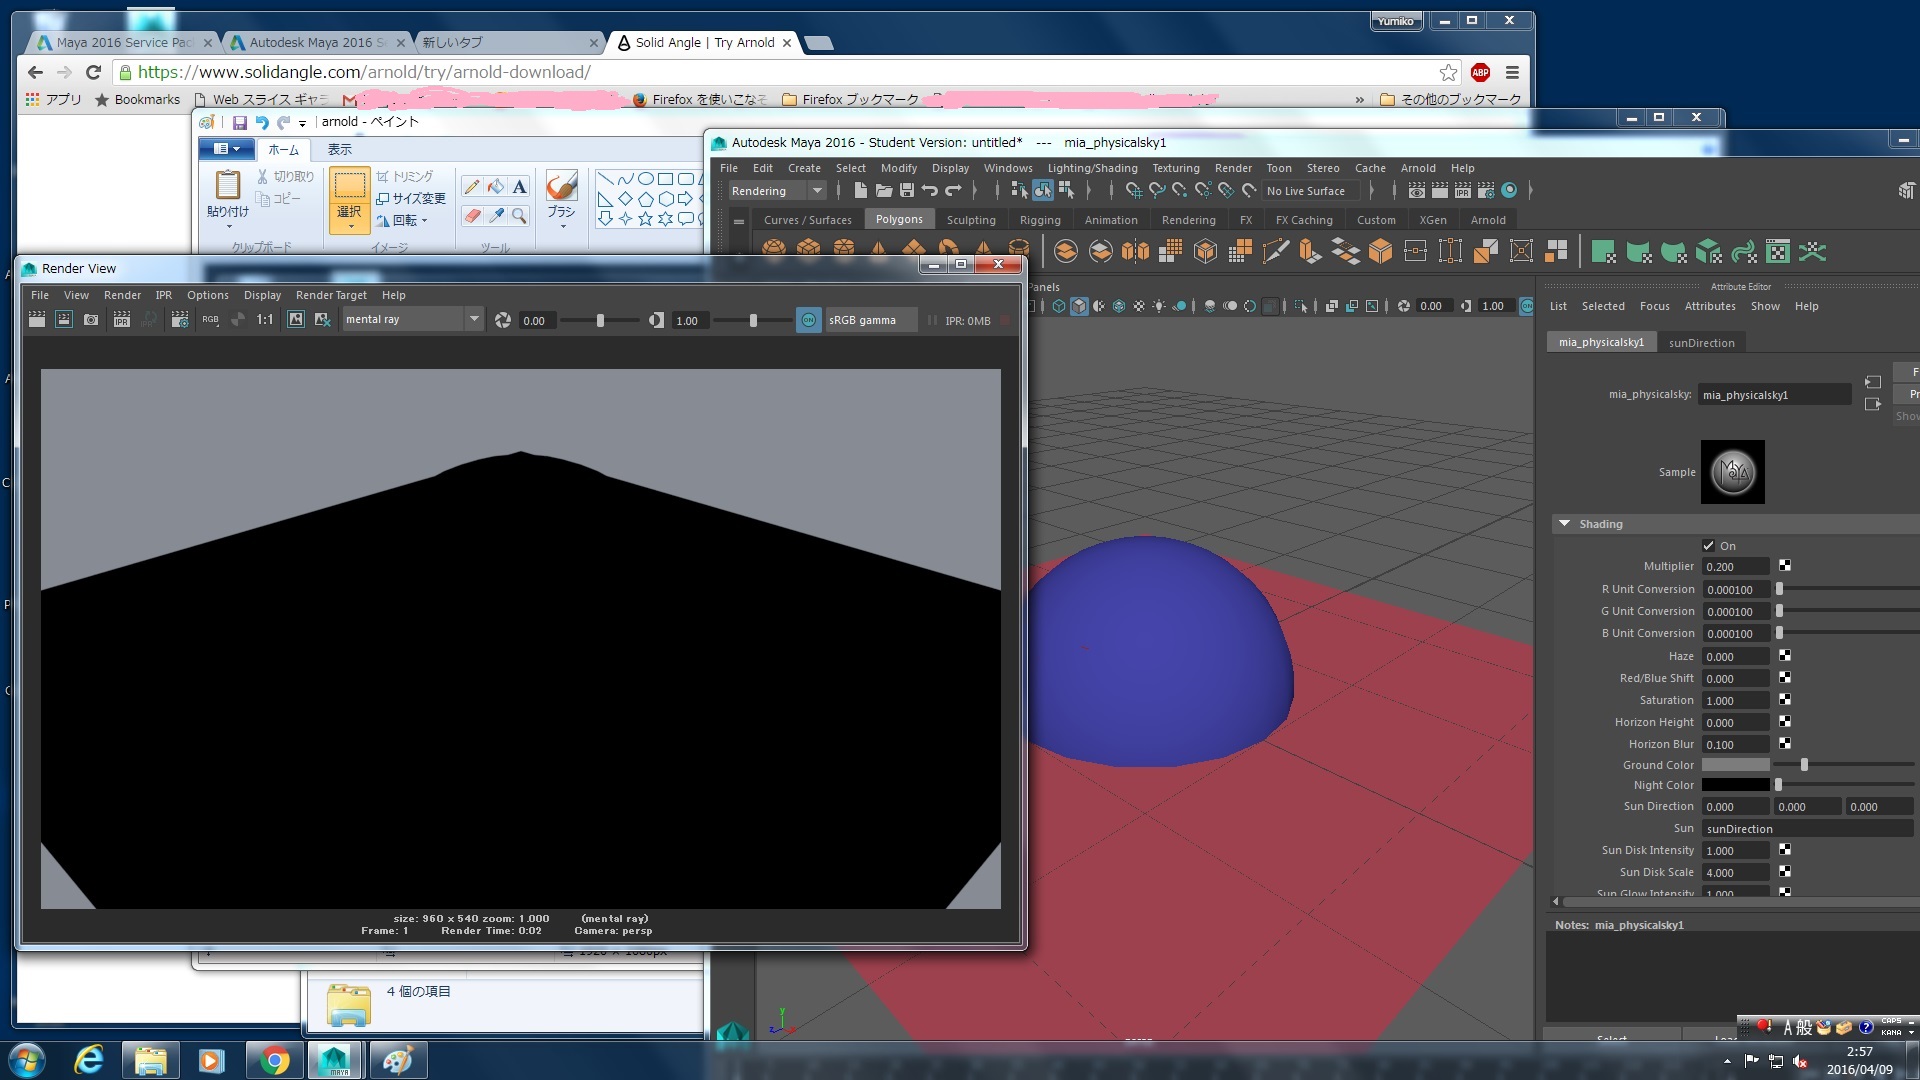
Task: Click Haze map checker button
Action: click(x=1785, y=656)
